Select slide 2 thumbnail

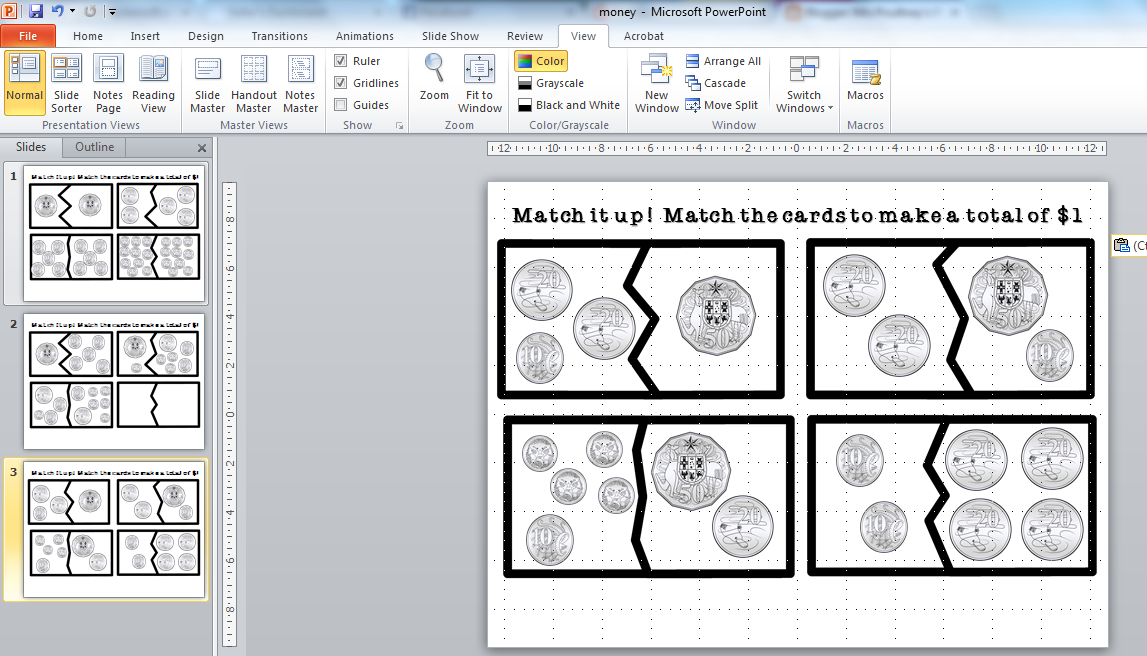[114, 381]
